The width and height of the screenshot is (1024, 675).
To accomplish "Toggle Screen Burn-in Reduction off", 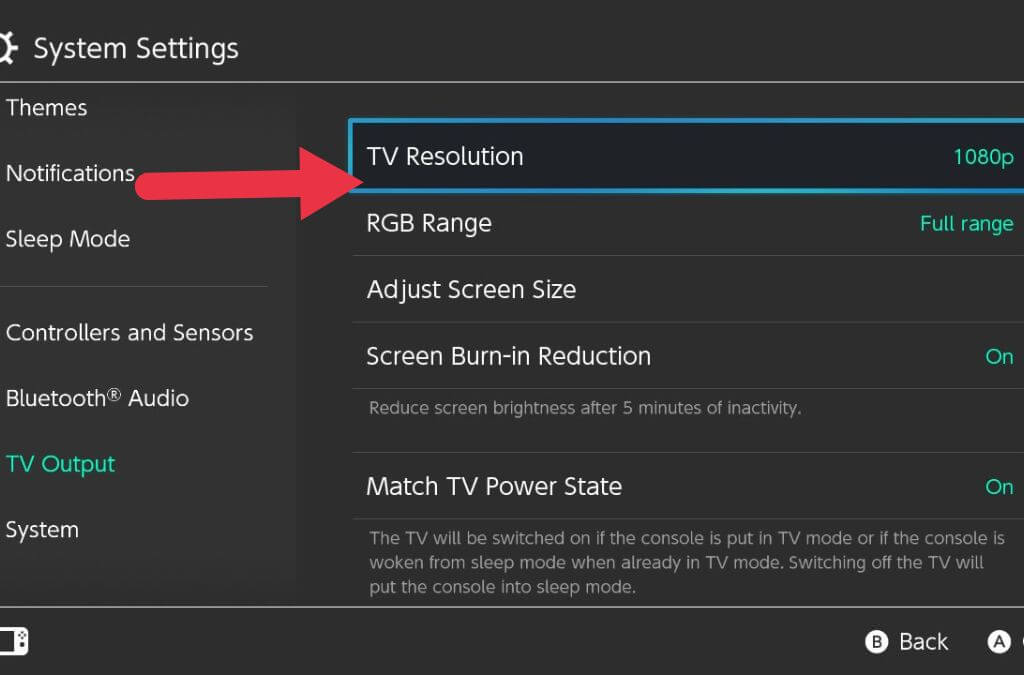I will point(999,357).
